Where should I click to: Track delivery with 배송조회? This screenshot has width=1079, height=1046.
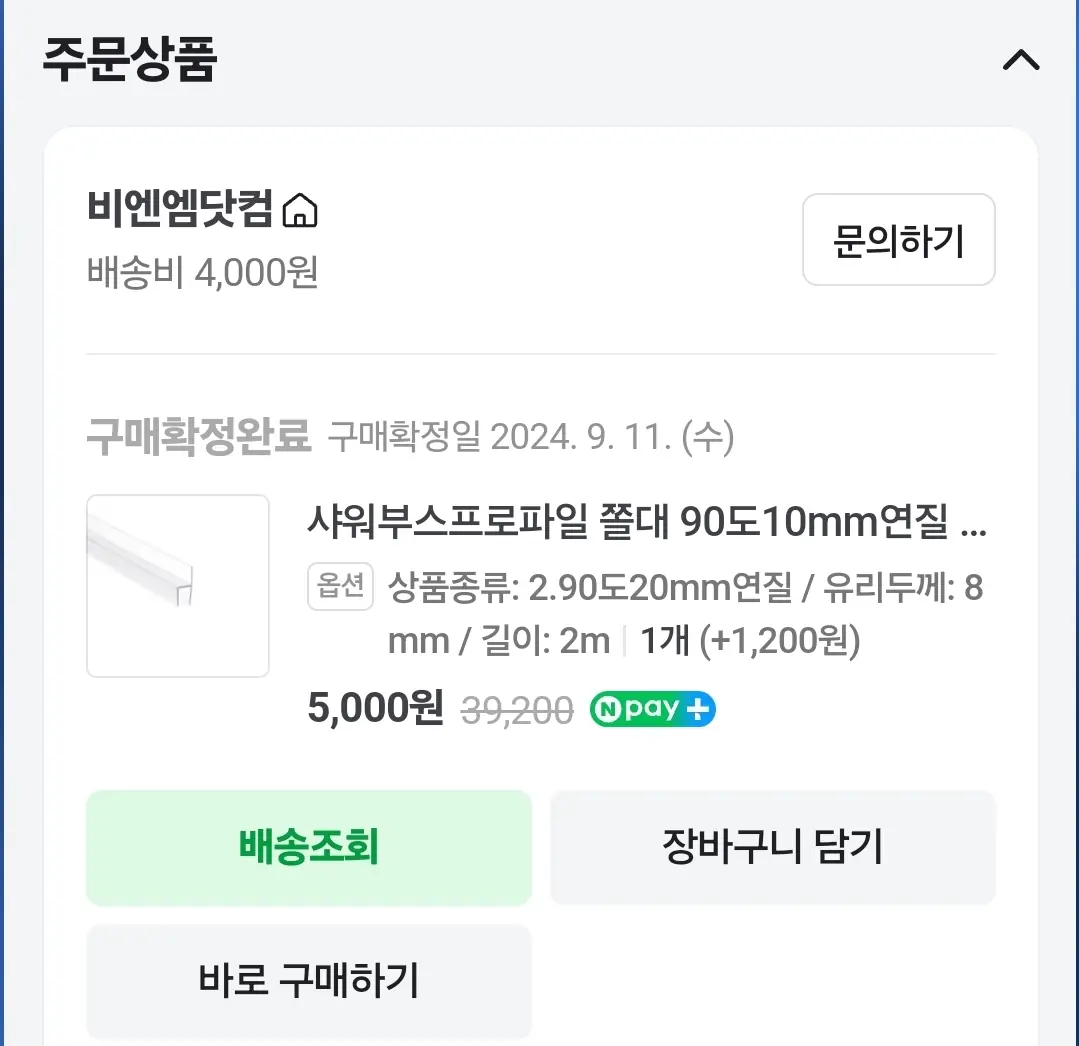[x=308, y=848]
